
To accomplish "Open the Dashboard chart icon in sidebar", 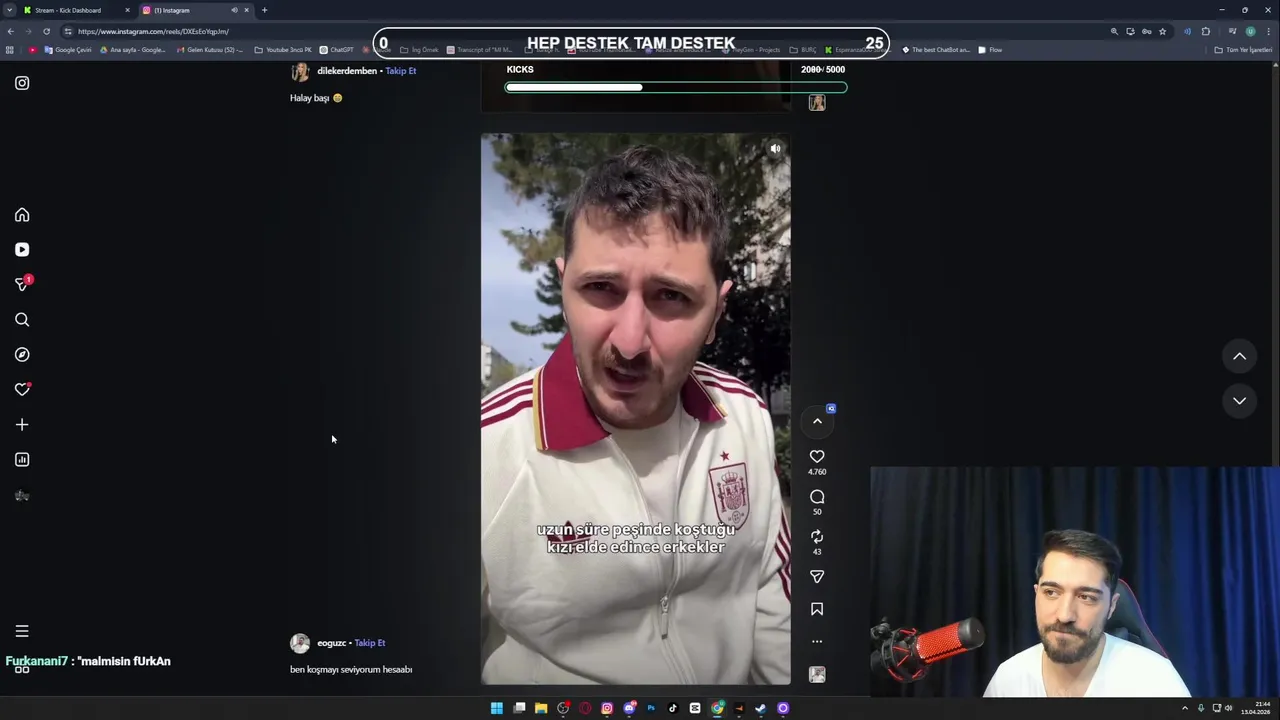I will click(22, 460).
